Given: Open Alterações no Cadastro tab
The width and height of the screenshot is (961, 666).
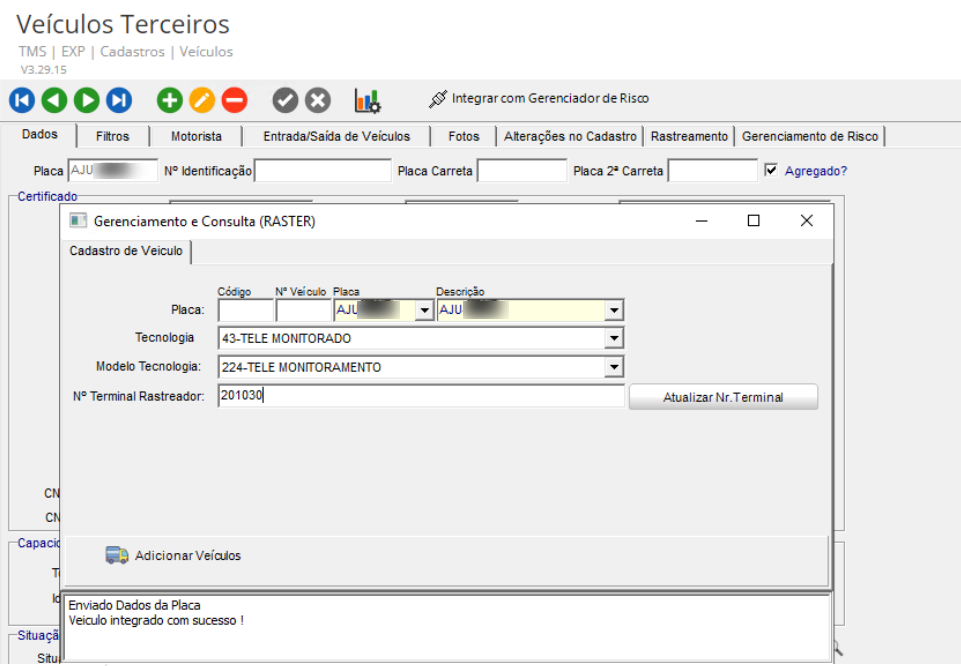Looking at the screenshot, I should [x=570, y=136].
